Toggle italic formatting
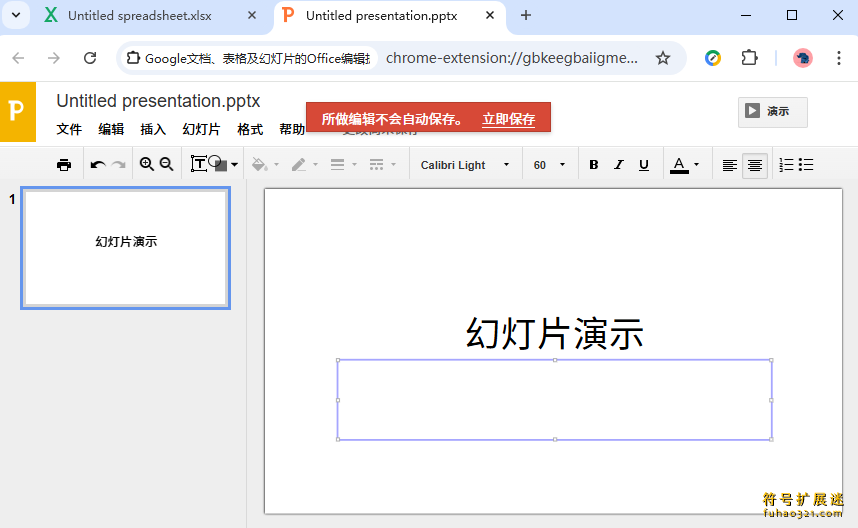The image size is (858, 528). [x=618, y=165]
